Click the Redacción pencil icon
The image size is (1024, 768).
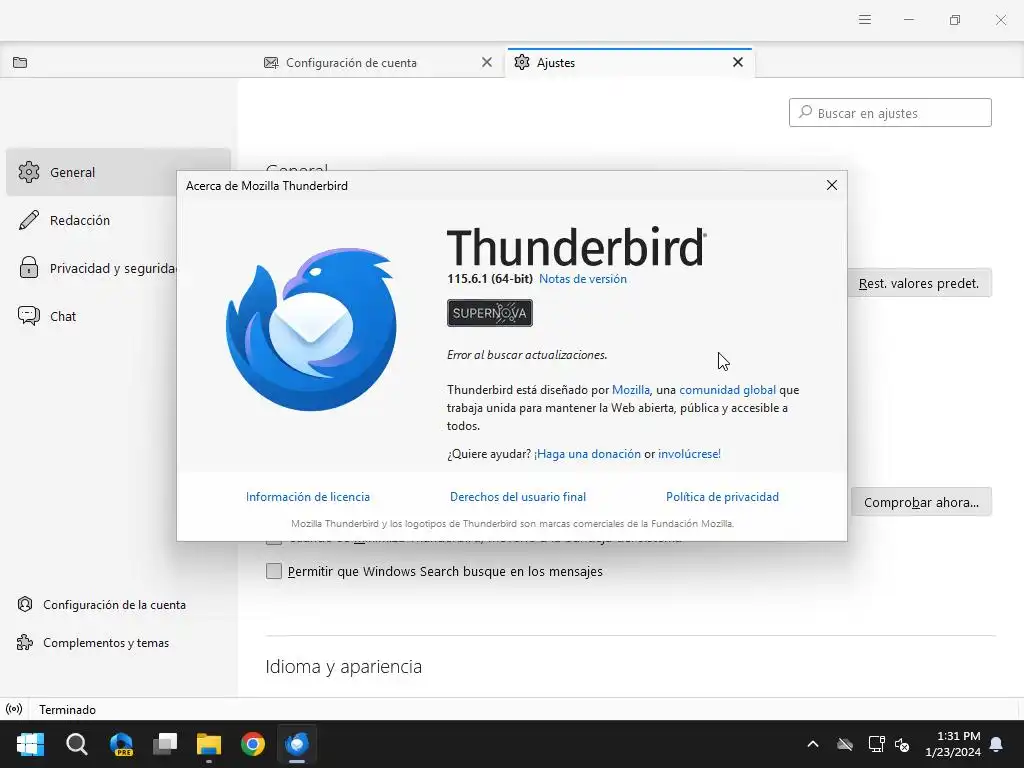[x=29, y=220]
